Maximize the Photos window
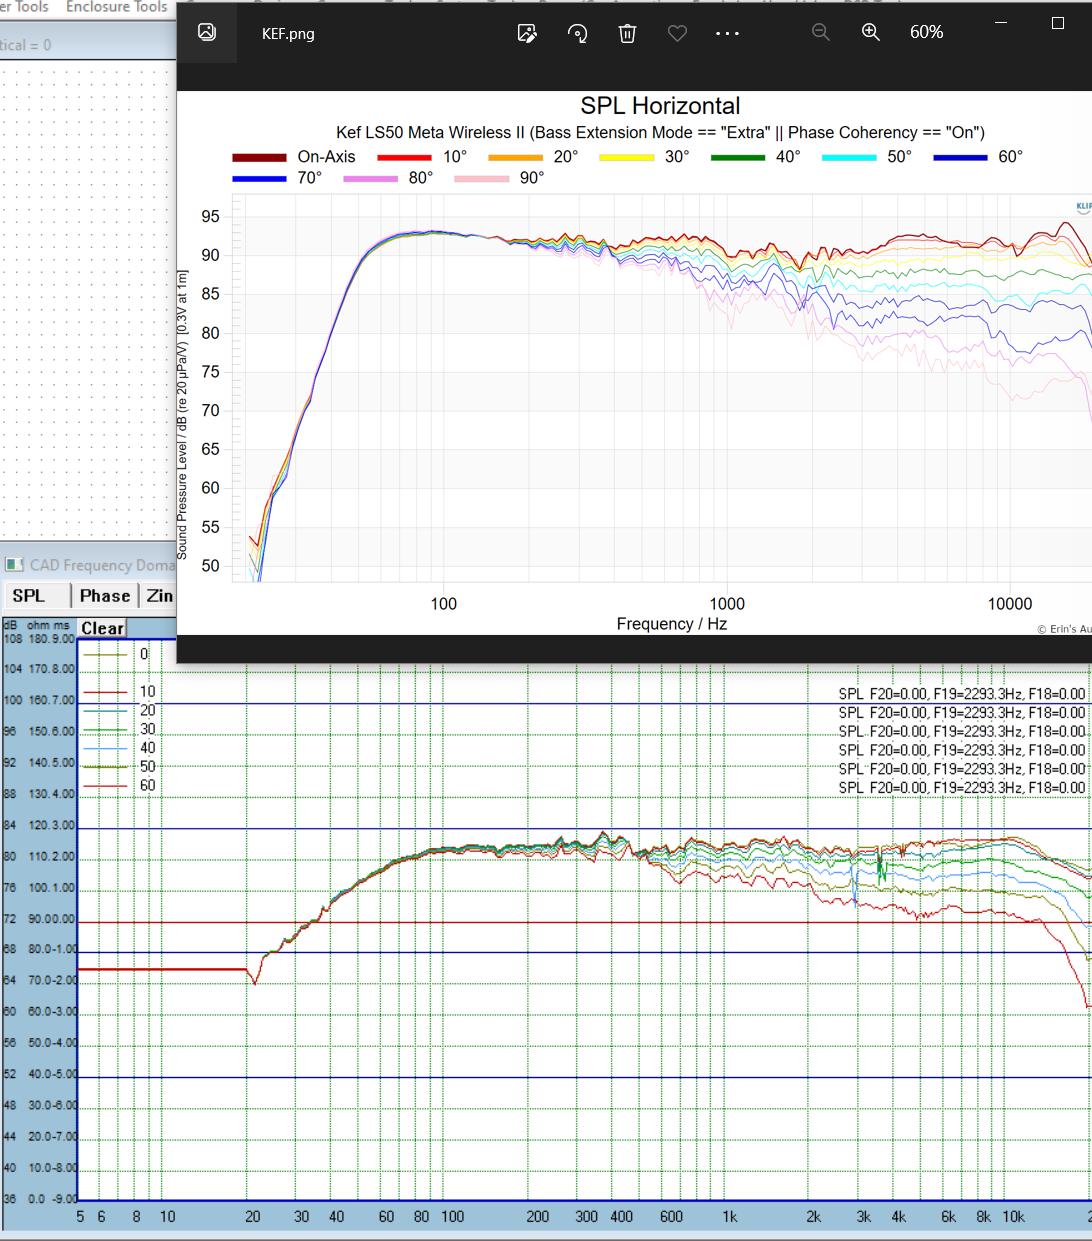Screen dimensions: 1092x1241 [x=1058, y=22]
